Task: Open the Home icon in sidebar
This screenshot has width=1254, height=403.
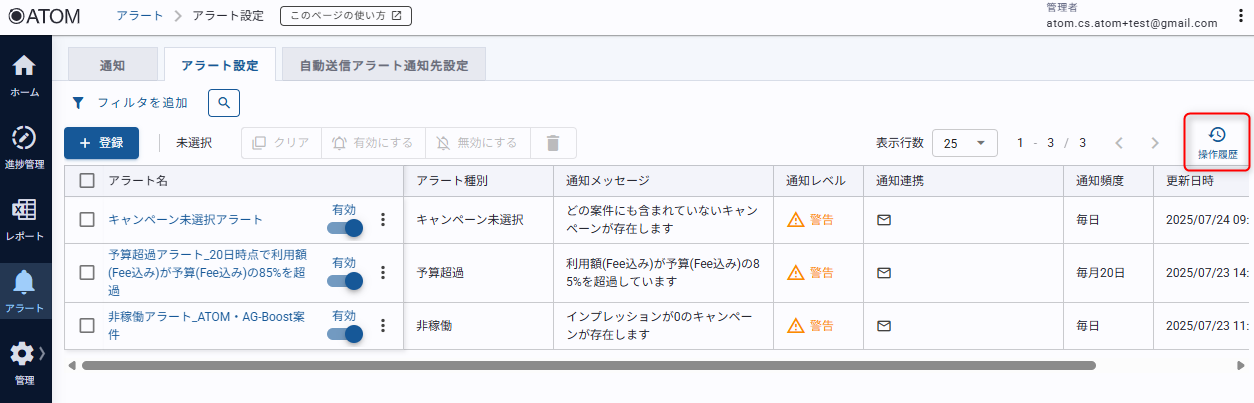Action: (25, 75)
